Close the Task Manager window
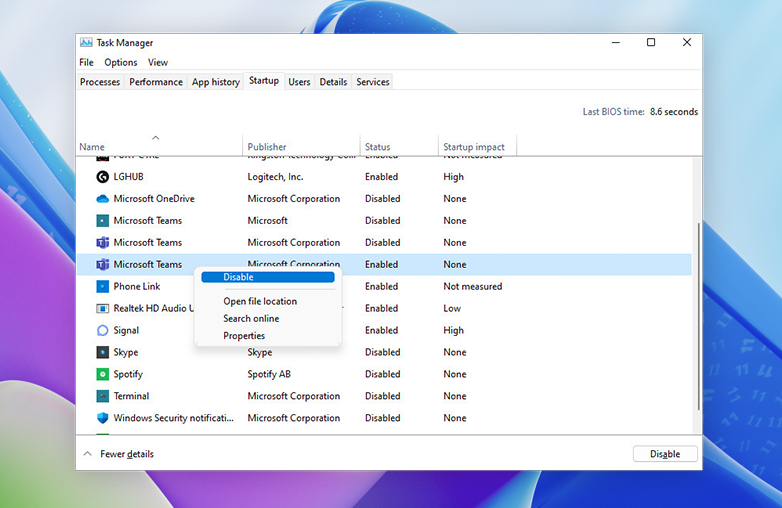The image size is (782, 508). 687,42
